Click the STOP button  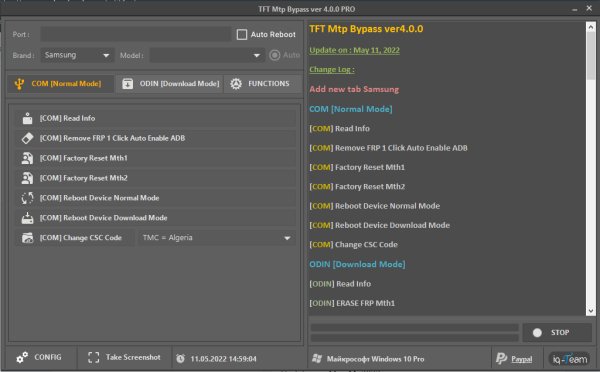pos(557,333)
